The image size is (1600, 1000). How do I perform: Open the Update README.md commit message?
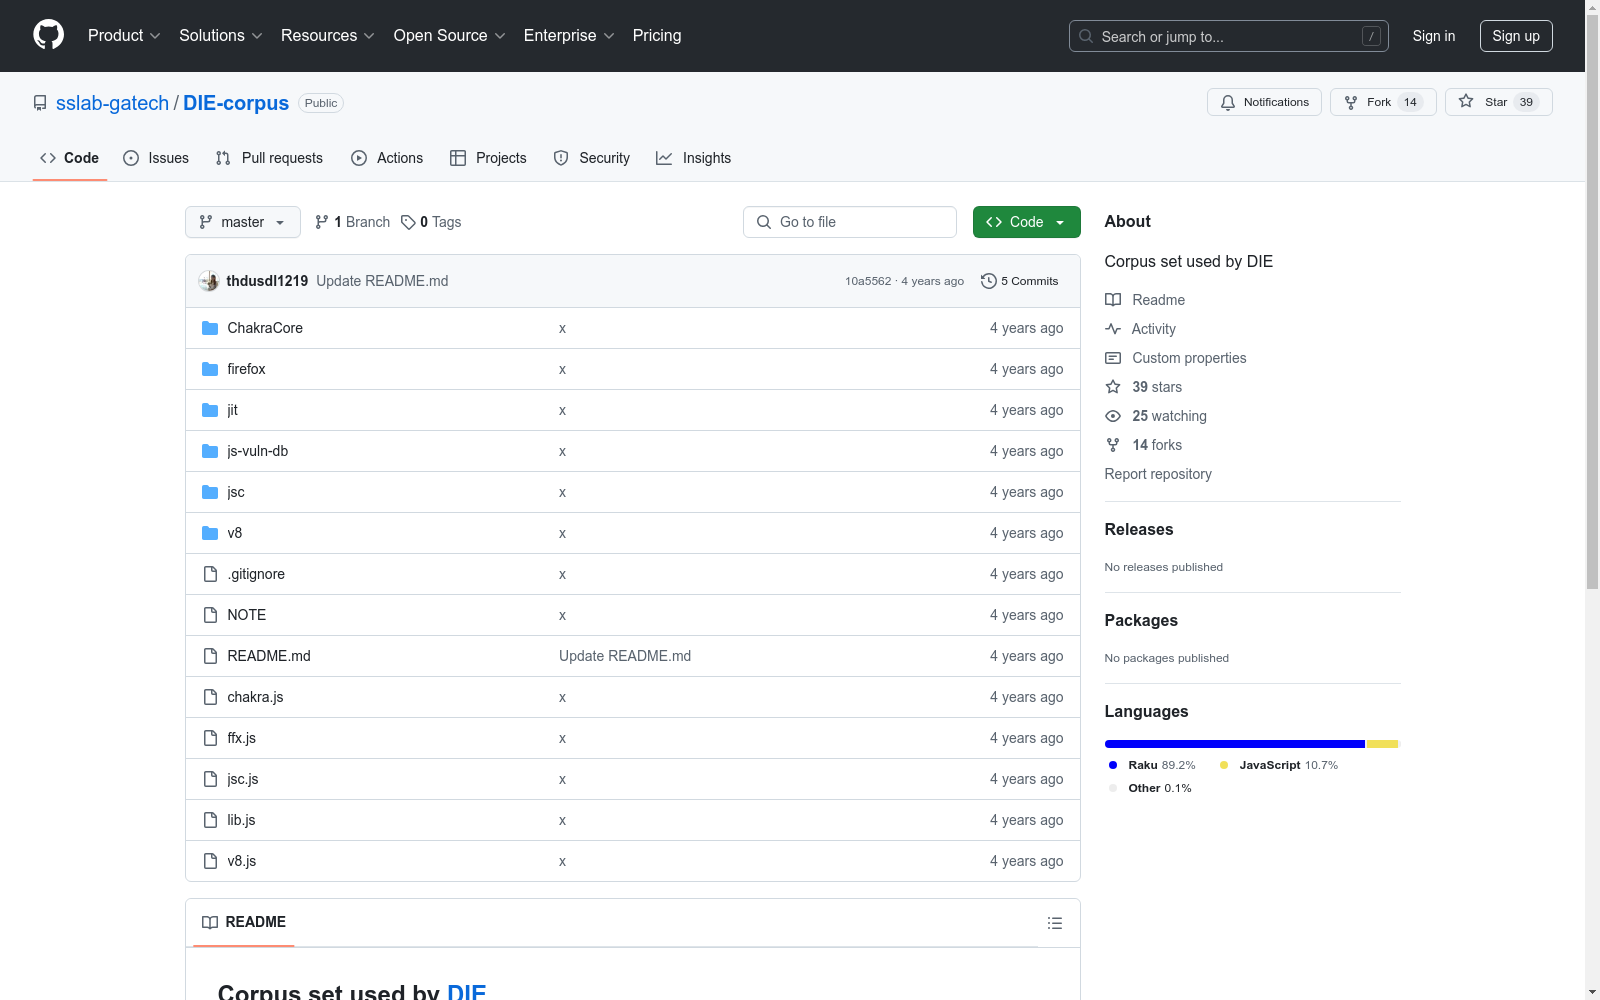382,281
